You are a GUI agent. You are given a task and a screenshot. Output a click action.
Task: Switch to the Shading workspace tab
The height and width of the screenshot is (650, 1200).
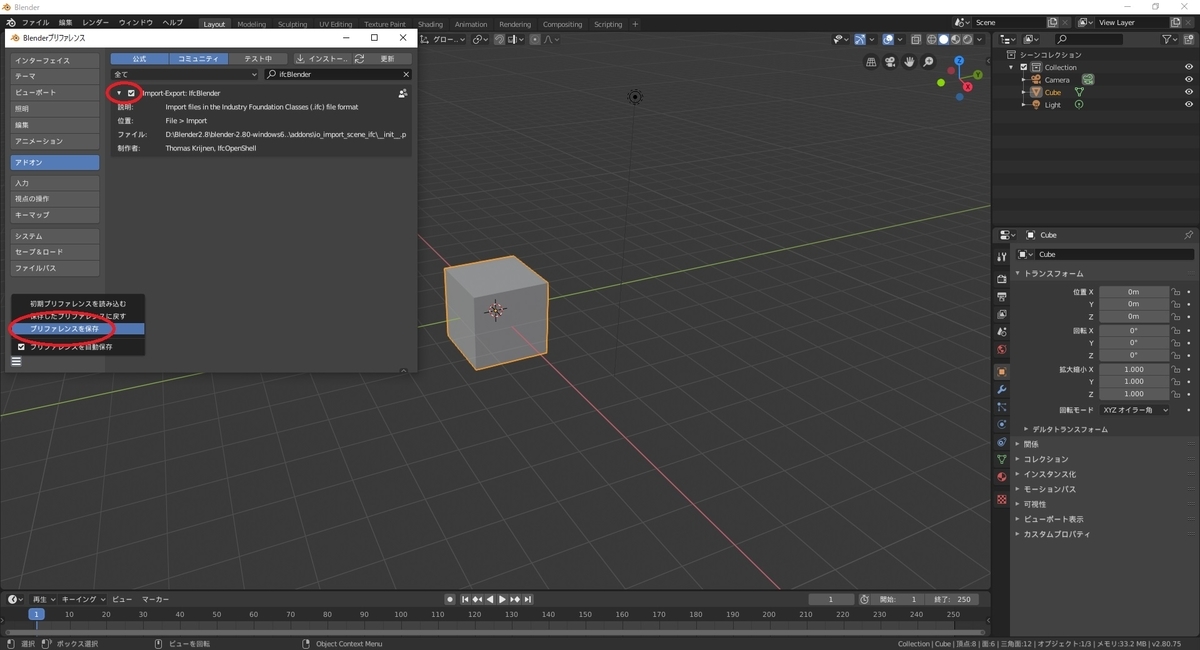(430, 24)
